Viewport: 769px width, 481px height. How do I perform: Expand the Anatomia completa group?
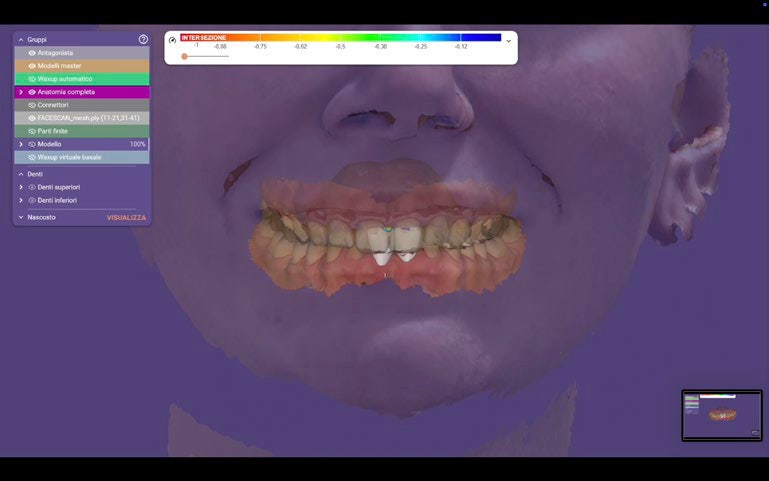click(21, 92)
